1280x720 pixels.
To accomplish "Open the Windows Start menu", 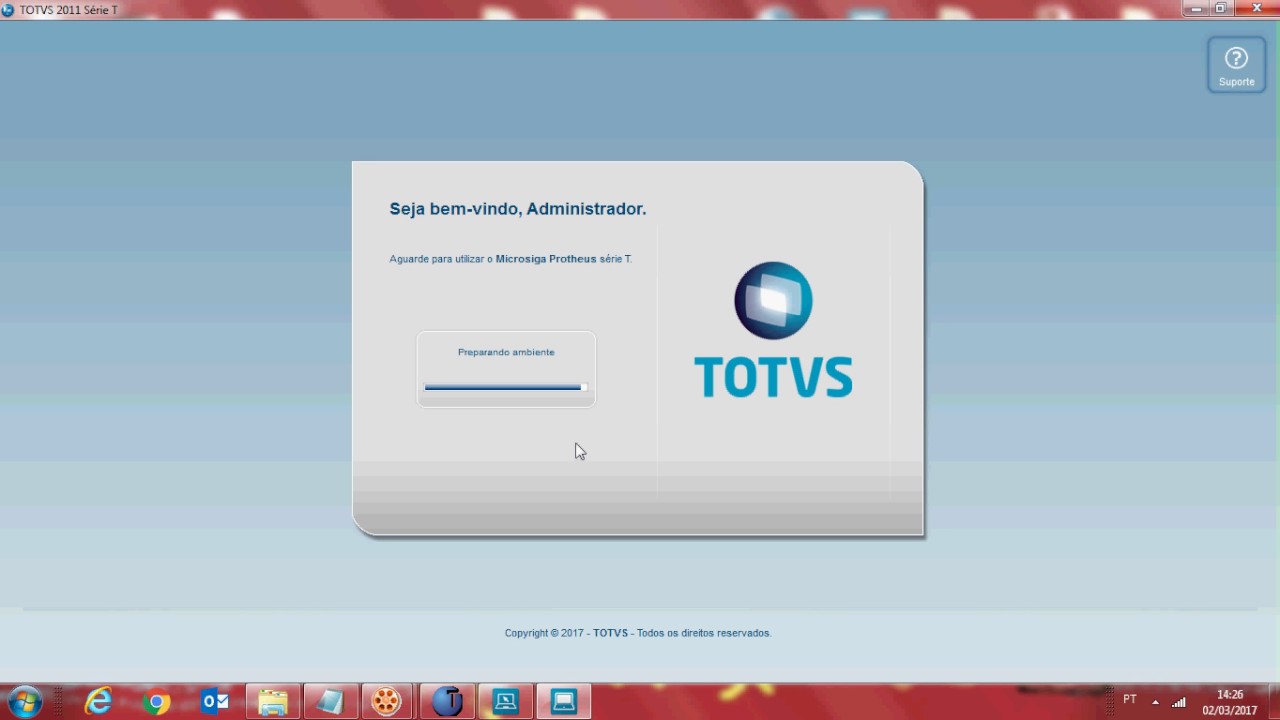I will point(25,702).
